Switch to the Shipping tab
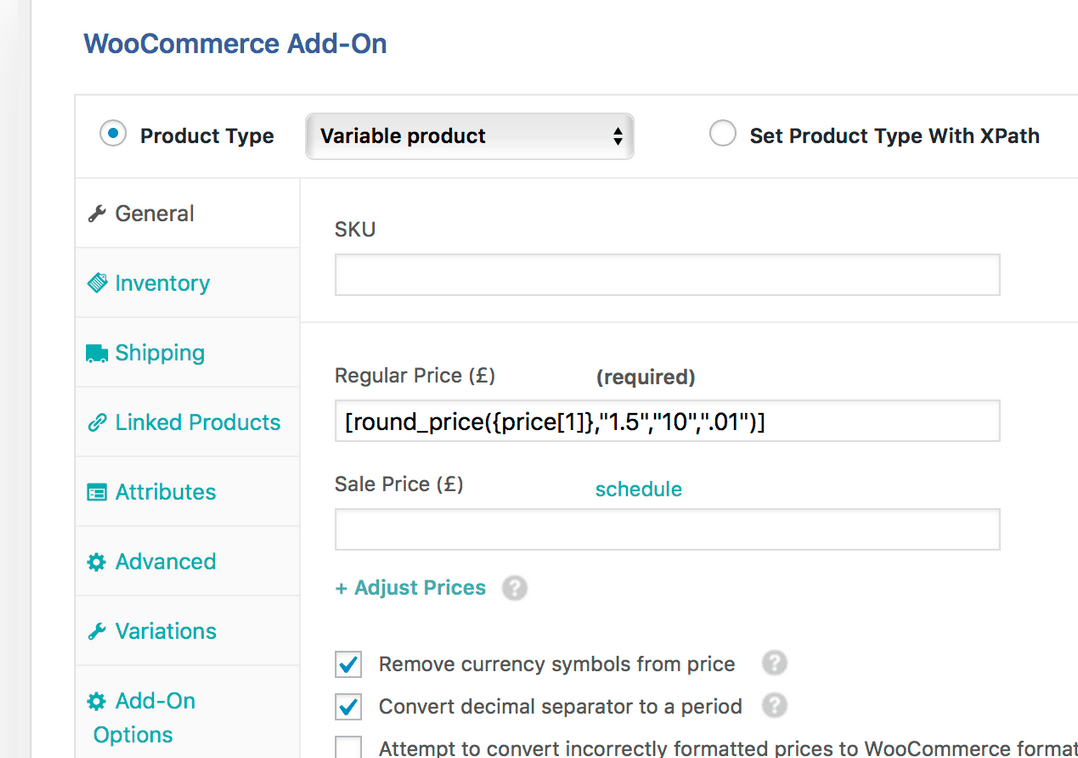Image resolution: width=1078 pixels, height=758 pixels. (x=188, y=353)
